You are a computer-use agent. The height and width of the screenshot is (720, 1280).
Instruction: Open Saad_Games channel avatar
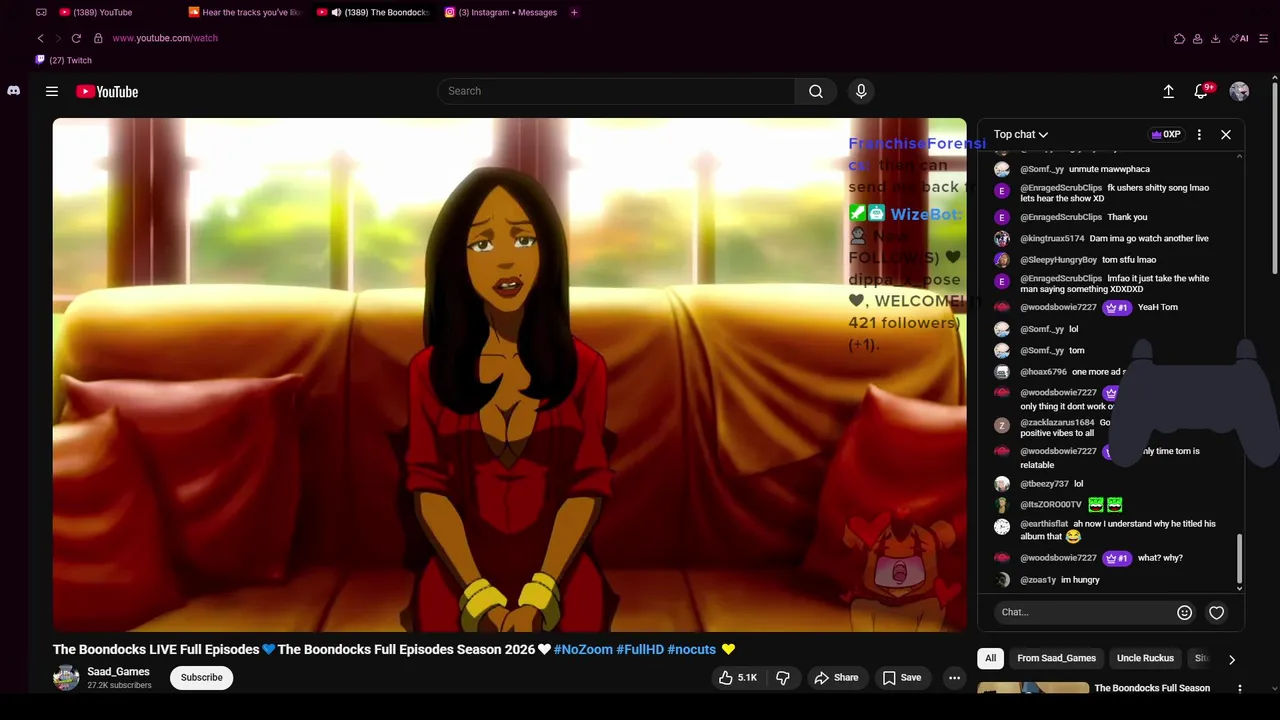coord(66,678)
